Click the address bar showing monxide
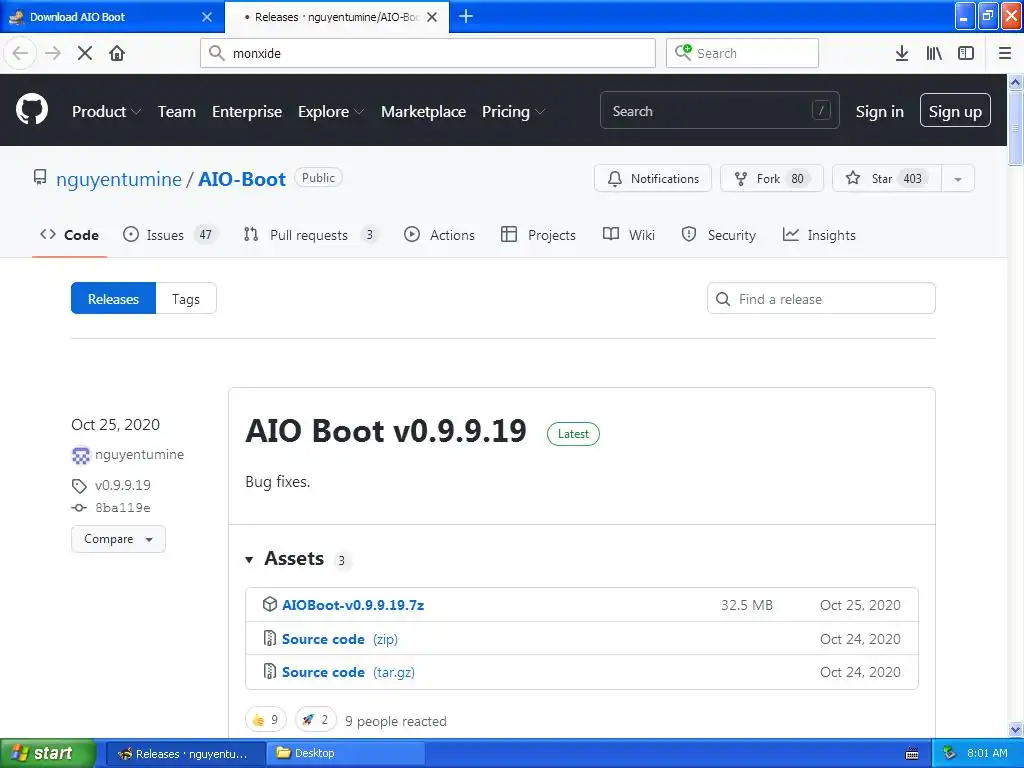Viewport: 1024px width, 768px height. tap(428, 53)
